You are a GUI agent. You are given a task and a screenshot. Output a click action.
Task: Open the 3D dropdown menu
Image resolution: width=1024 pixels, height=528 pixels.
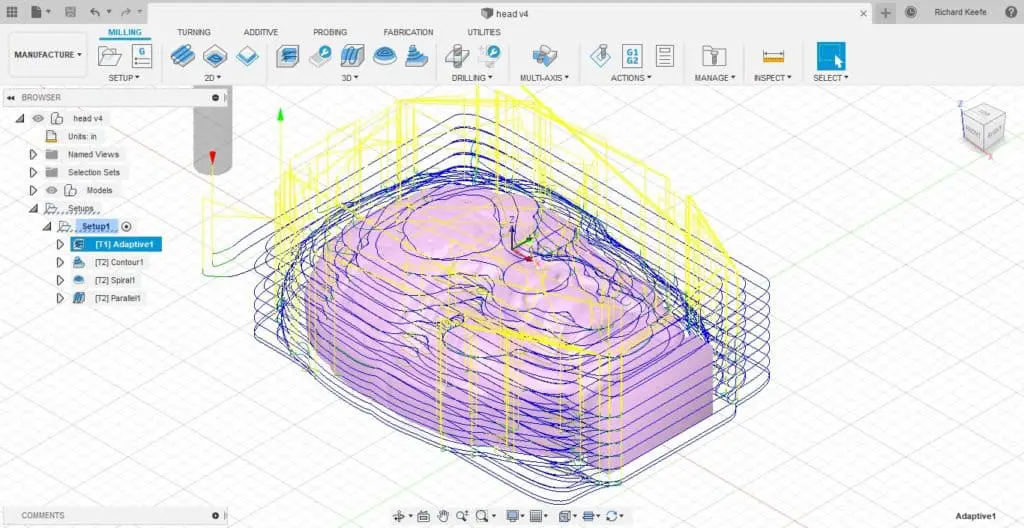[350, 78]
